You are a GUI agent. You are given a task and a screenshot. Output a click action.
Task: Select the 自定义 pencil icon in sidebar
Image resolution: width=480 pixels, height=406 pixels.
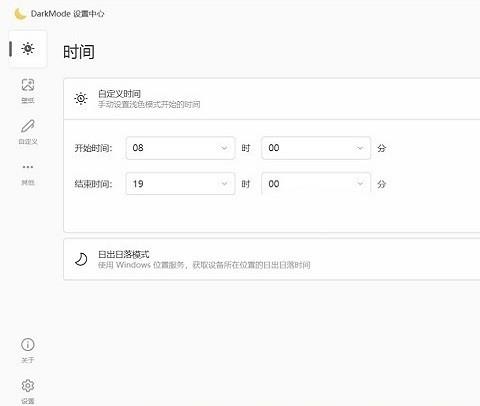coord(28,126)
